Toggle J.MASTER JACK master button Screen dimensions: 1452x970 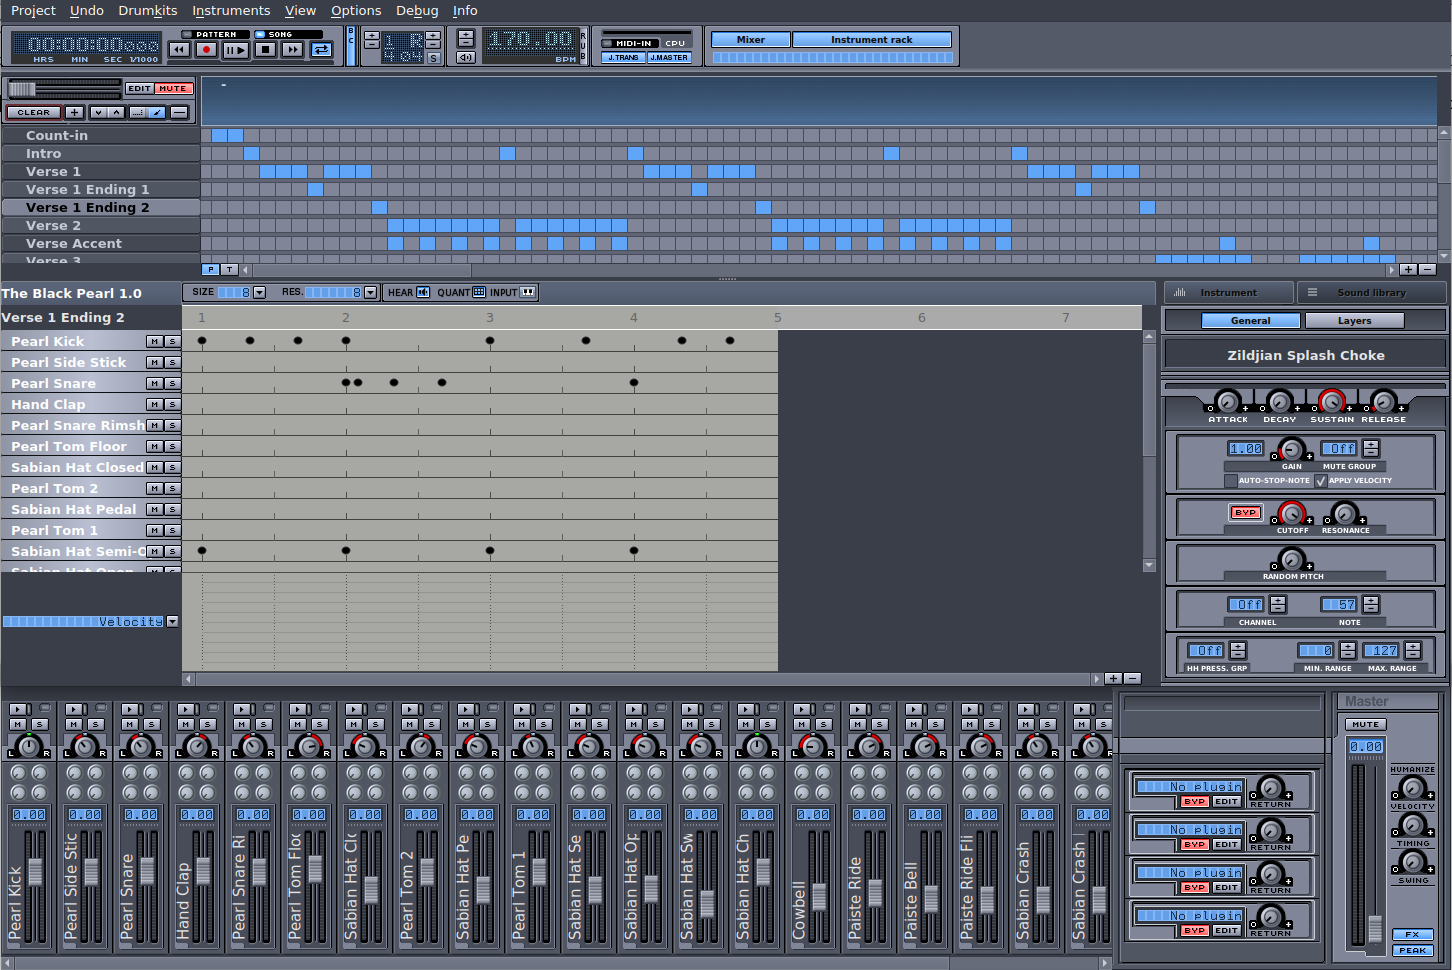[x=668, y=58]
